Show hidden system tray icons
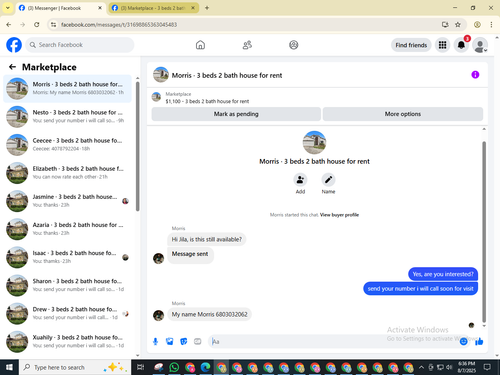 point(421,367)
